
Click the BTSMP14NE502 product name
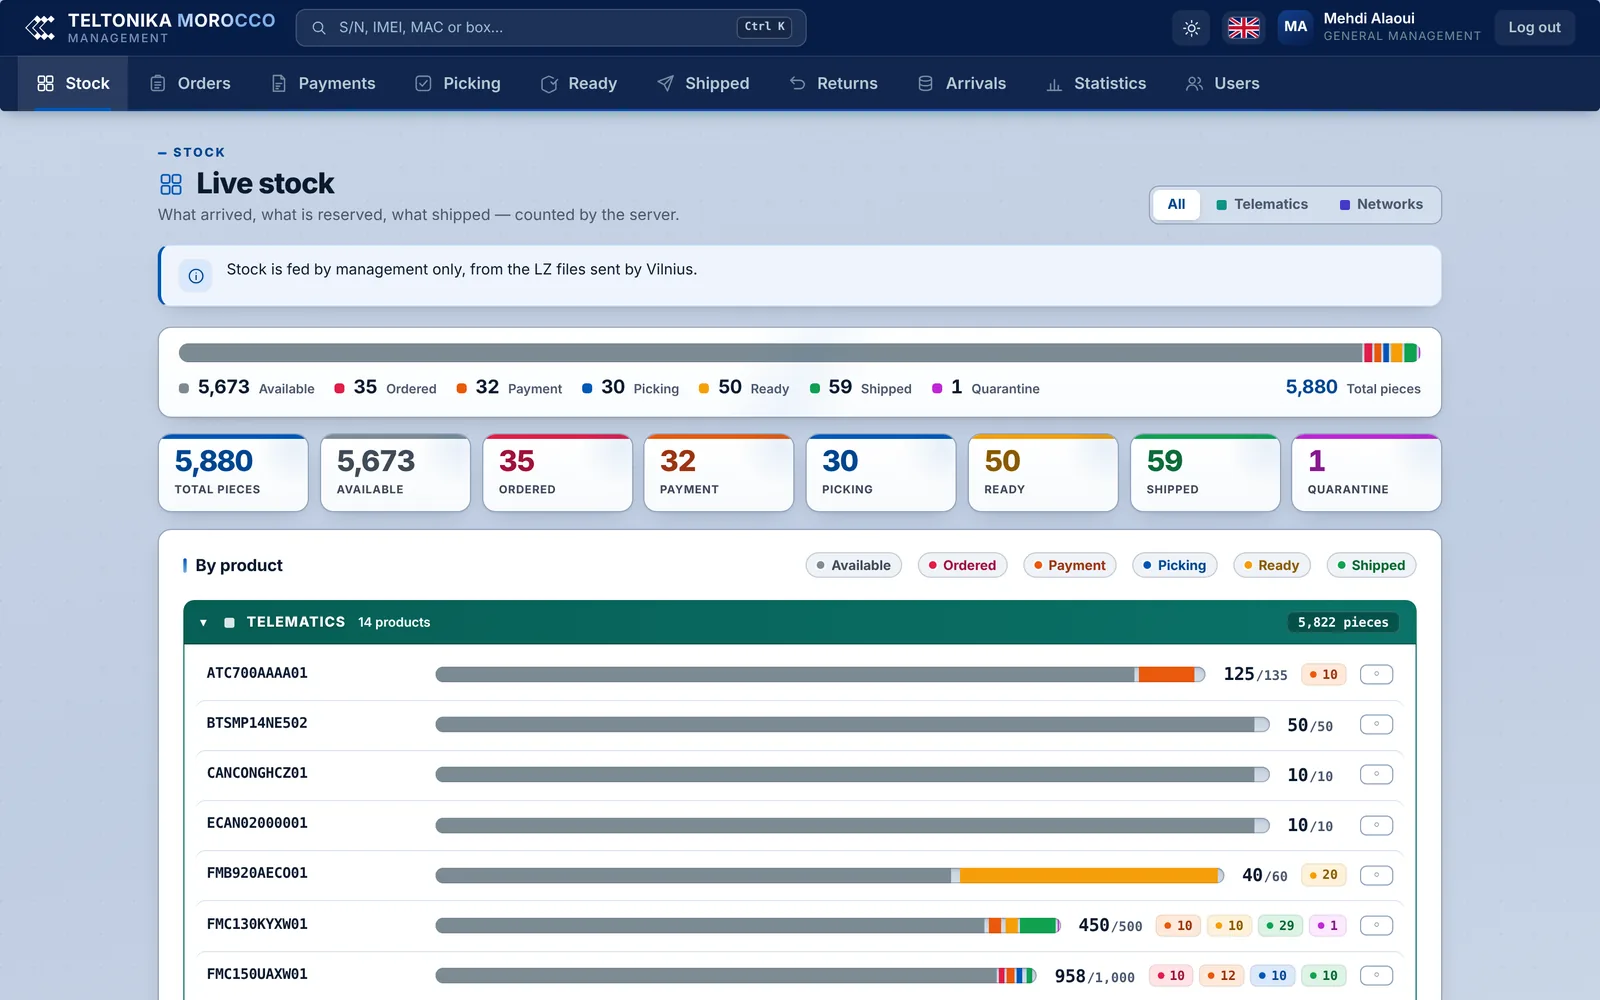coord(257,723)
